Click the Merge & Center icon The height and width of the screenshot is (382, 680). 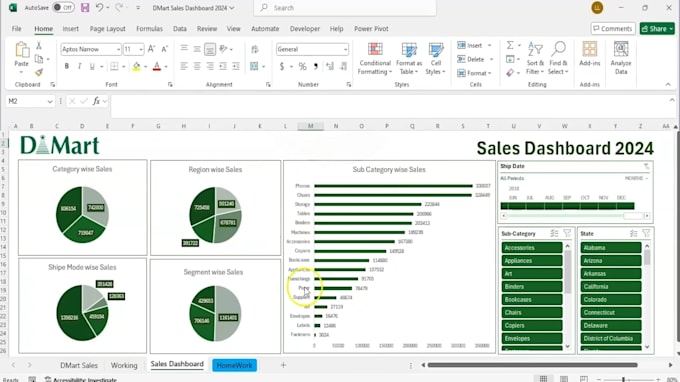coord(254,66)
